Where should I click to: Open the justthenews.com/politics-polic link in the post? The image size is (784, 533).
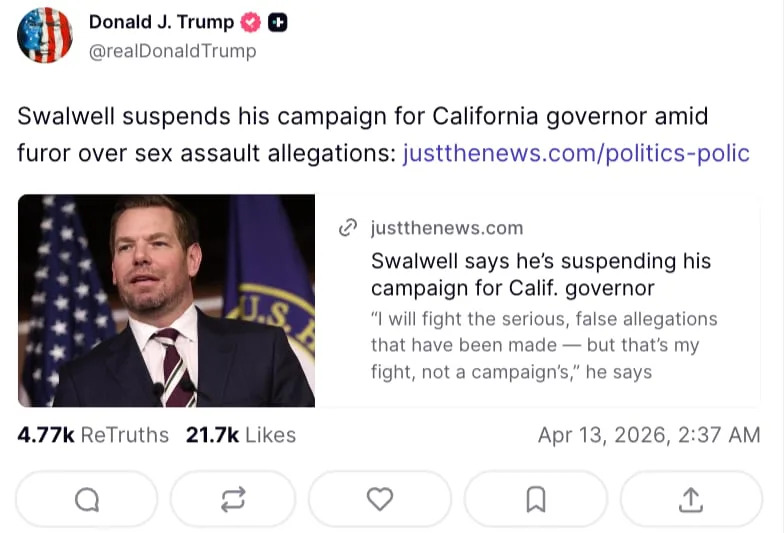[575, 153]
